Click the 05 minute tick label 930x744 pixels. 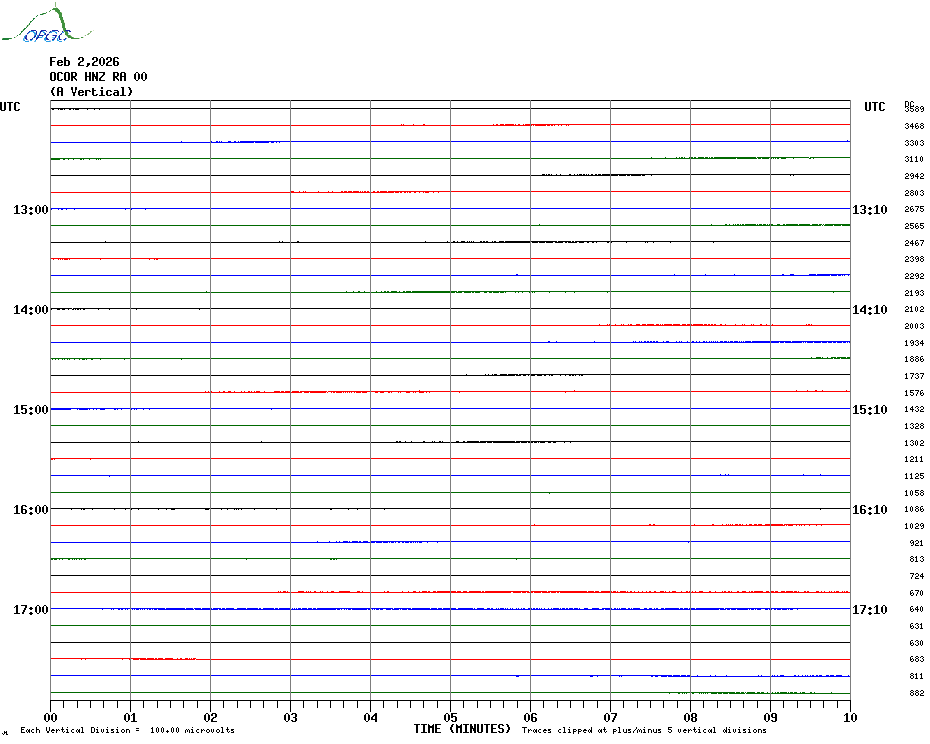click(450, 717)
